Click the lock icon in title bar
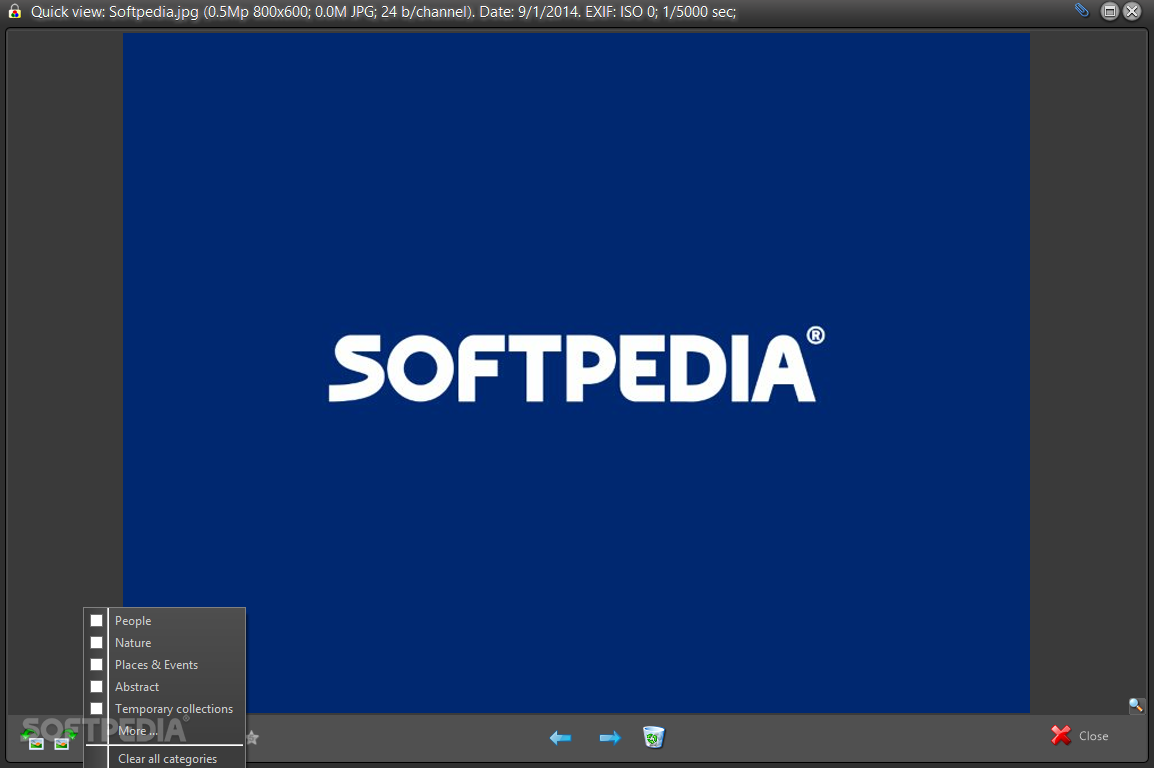The width and height of the screenshot is (1154, 768). point(14,11)
